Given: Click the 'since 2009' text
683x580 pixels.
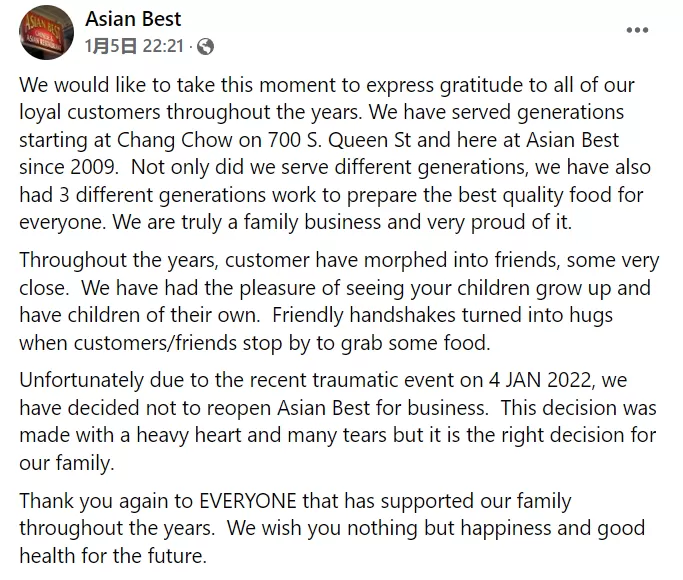Looking at the screenshot, I should point(68,167).
